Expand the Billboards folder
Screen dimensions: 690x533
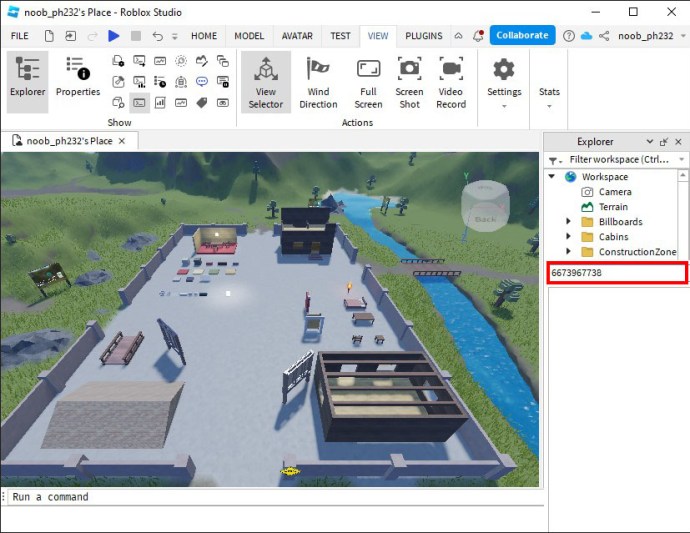click(569, 222)
